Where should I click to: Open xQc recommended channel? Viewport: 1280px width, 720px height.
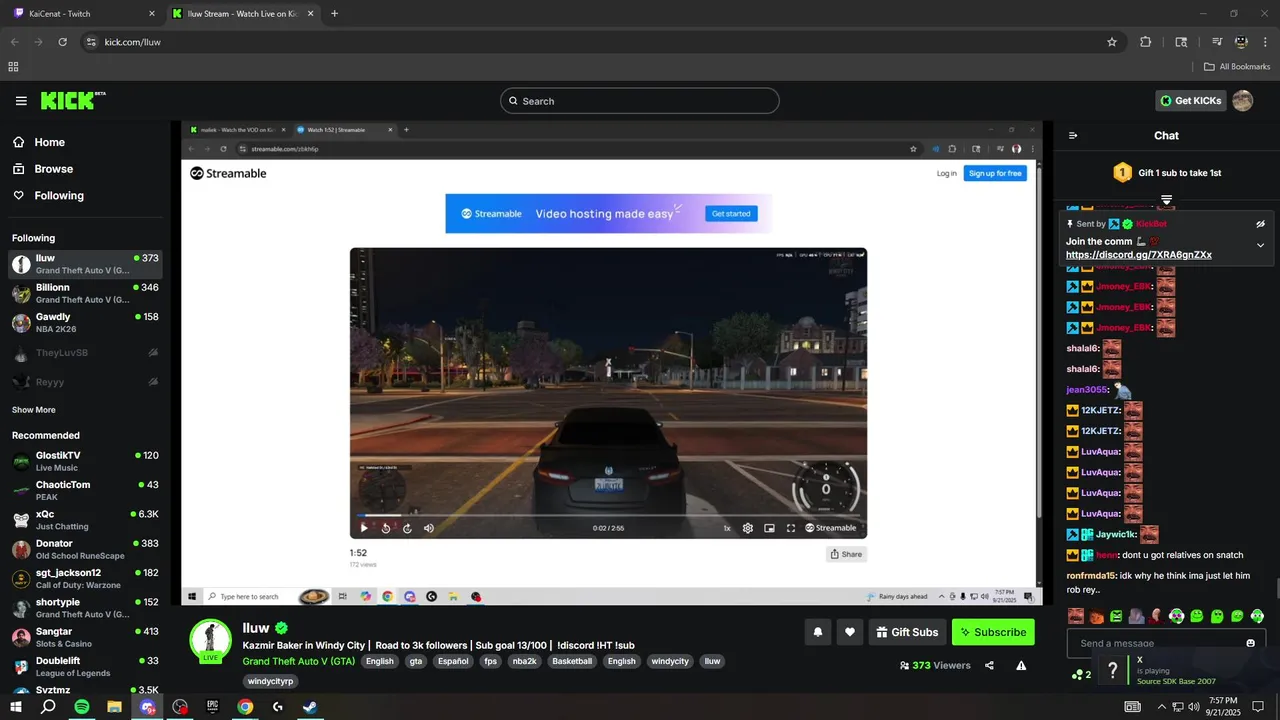(85, 520)
